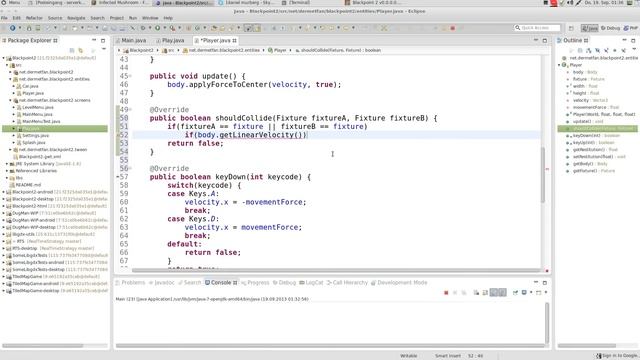Toggle Hide Static Members in Outline toolbar
Screen dimensions: 640x360
click(606, 50)
